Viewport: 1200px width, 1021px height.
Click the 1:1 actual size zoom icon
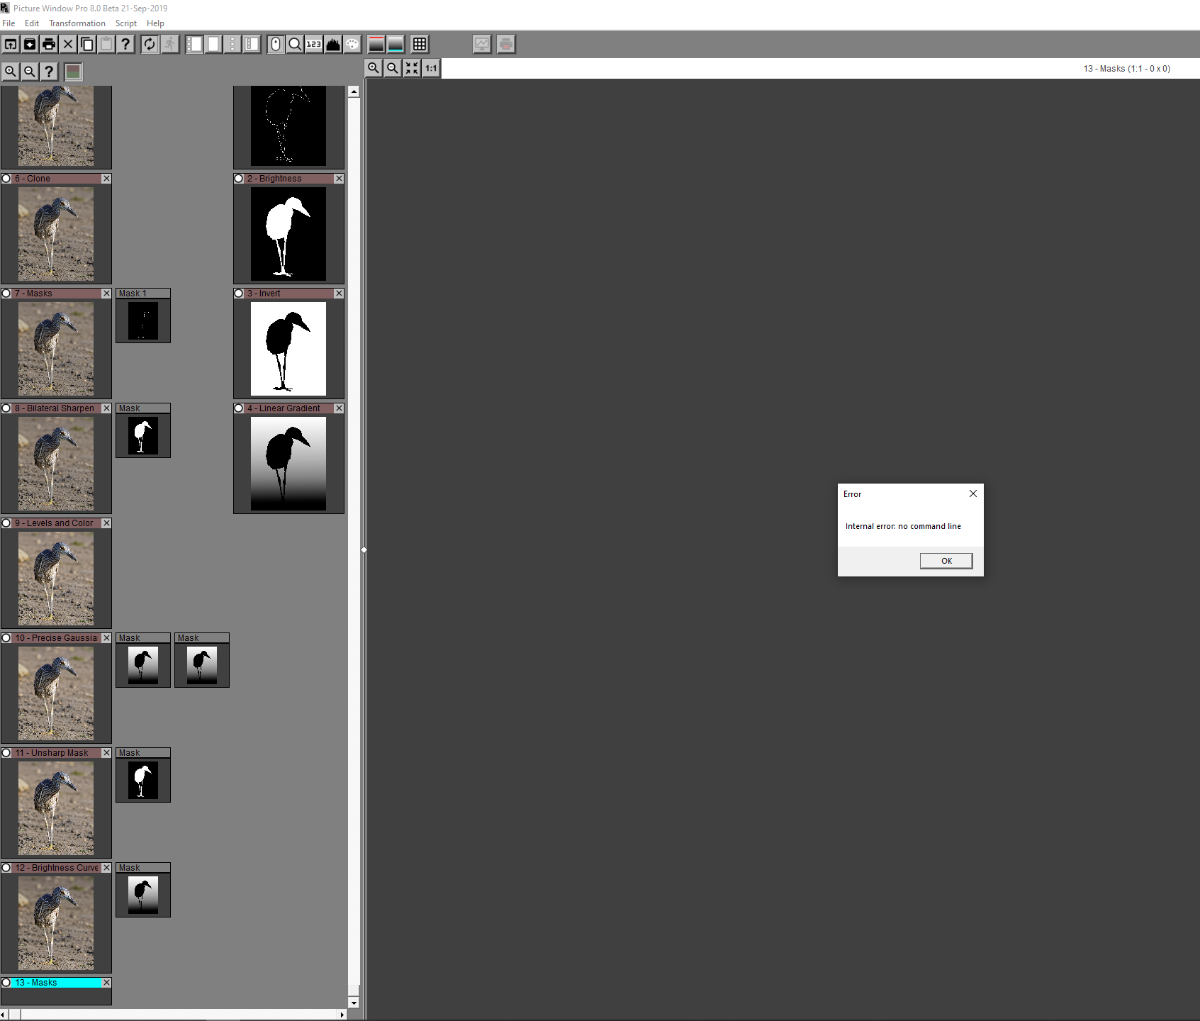(429, 68)
